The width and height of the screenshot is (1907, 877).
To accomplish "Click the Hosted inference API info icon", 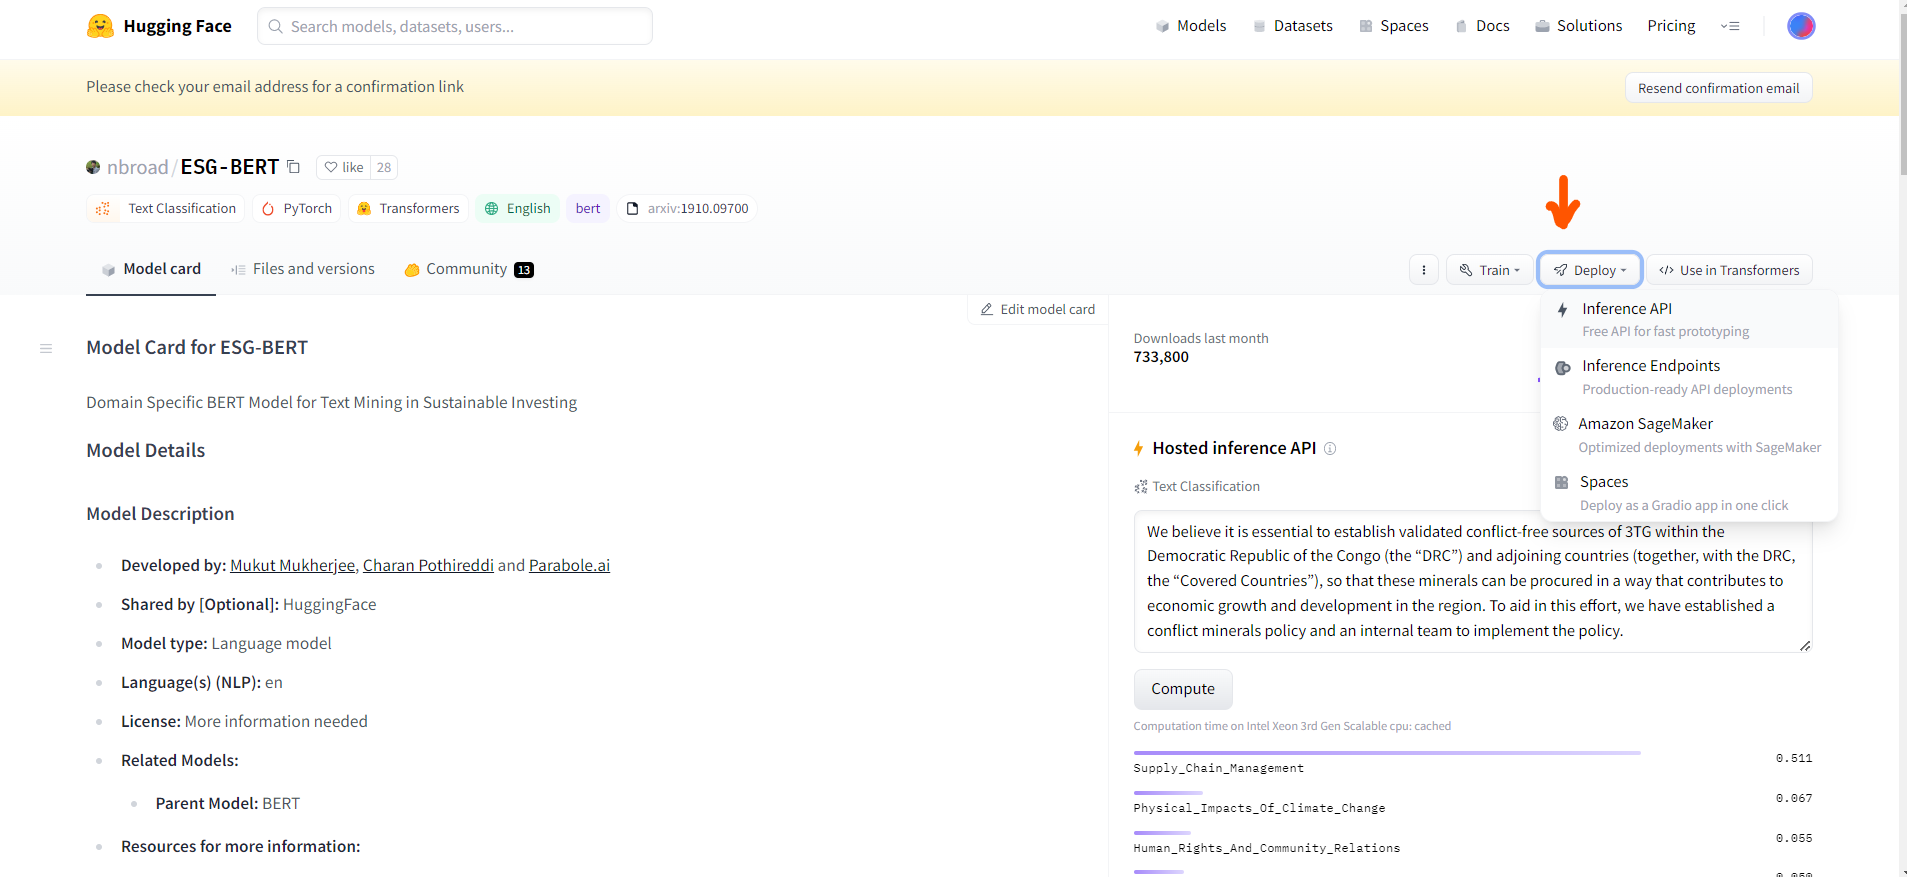I will point(1330,449).
